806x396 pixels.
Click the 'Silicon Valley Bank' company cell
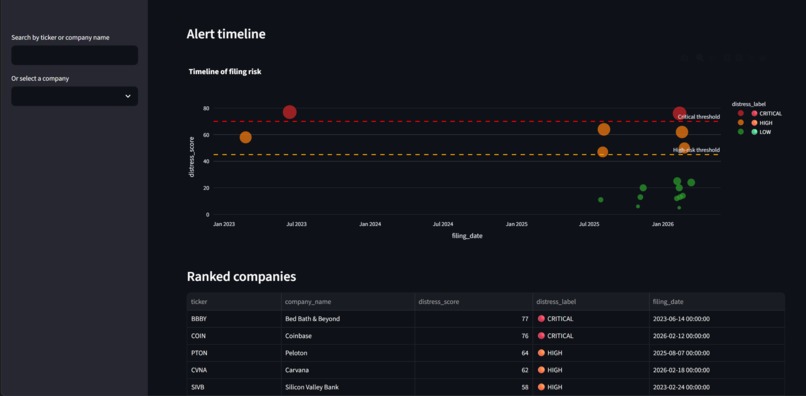(x=348, y=387)
